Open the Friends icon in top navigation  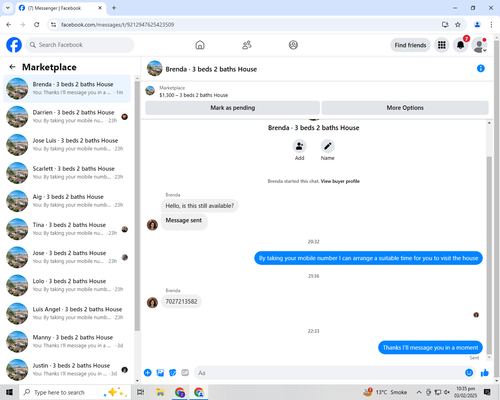247,45
